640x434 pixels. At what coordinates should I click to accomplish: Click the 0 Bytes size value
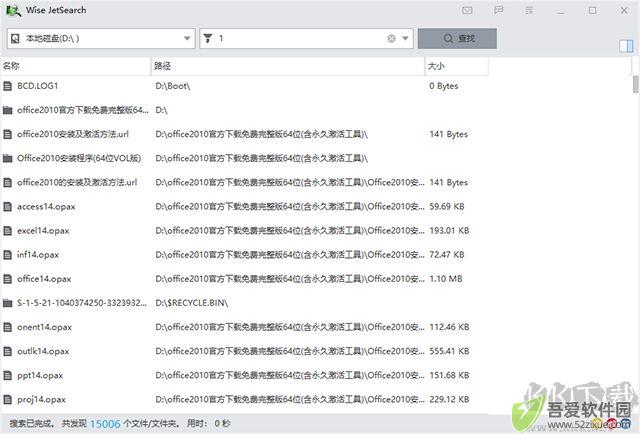pos(444,86)
